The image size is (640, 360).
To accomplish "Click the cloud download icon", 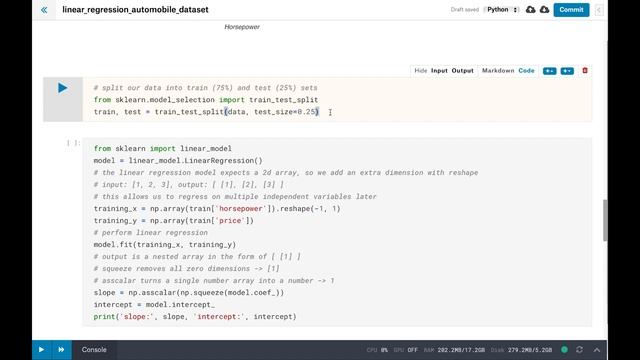I will (544, 9).
